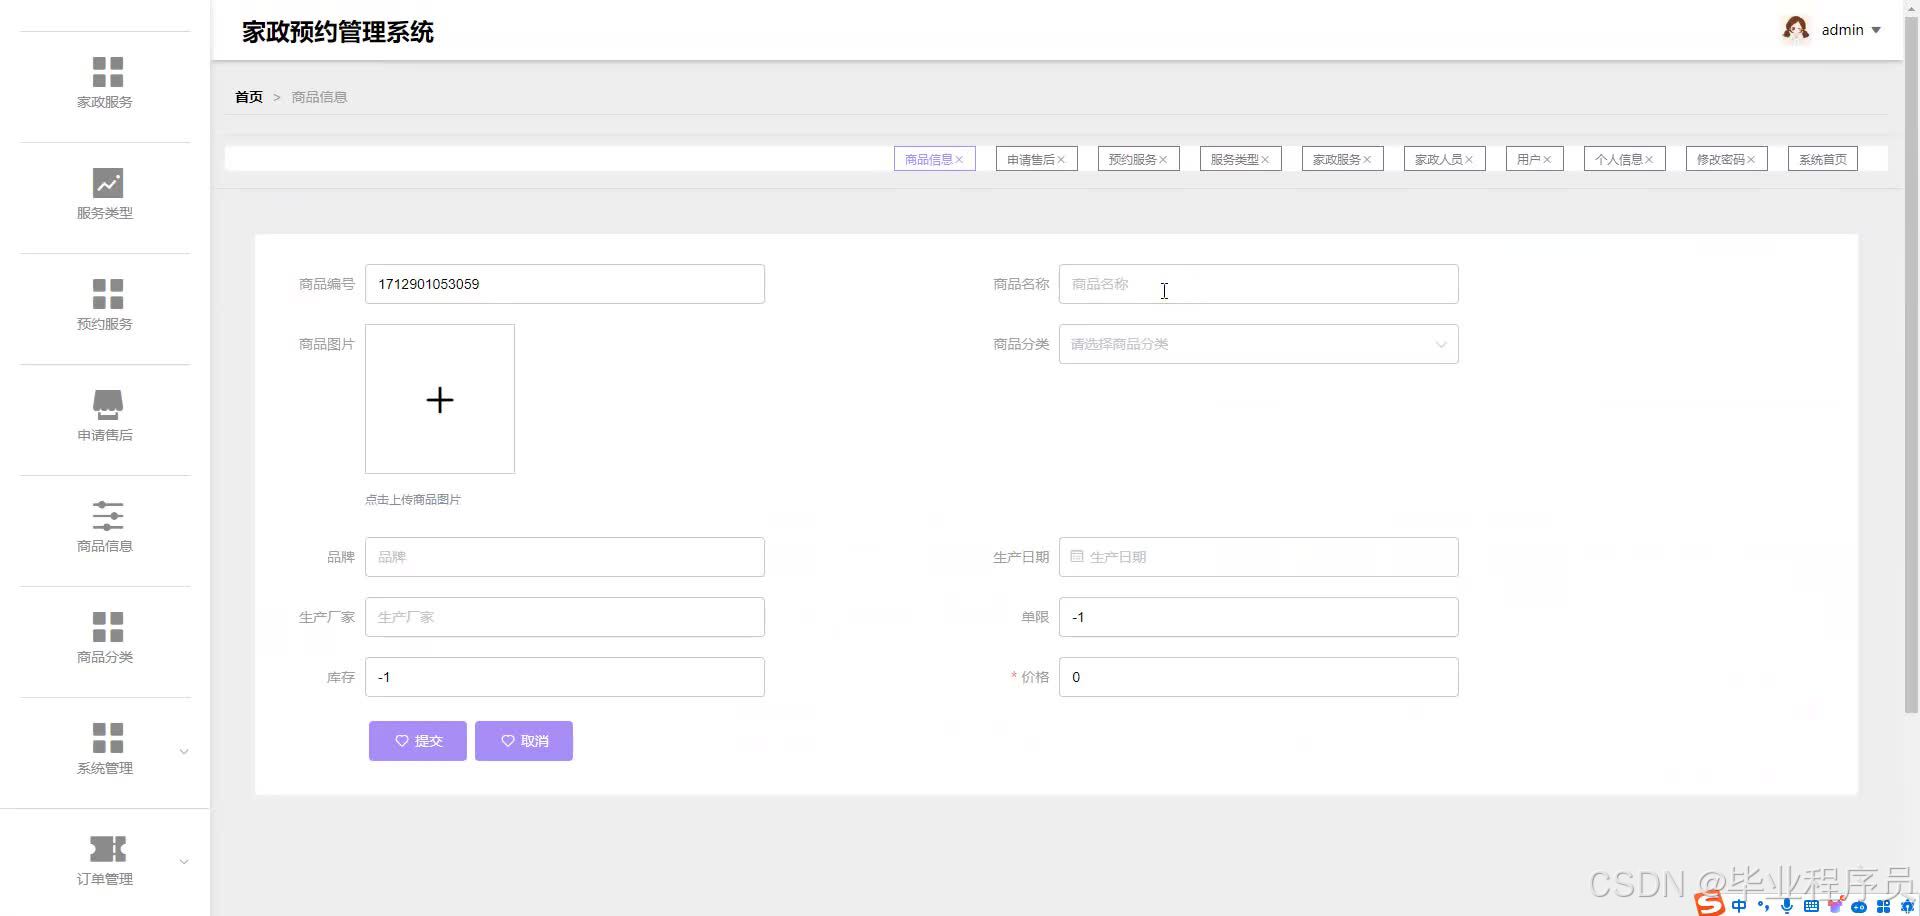1920x916 pixels.
Task: Expand 订单管理 submenu chevron
Action: (184, 862)
